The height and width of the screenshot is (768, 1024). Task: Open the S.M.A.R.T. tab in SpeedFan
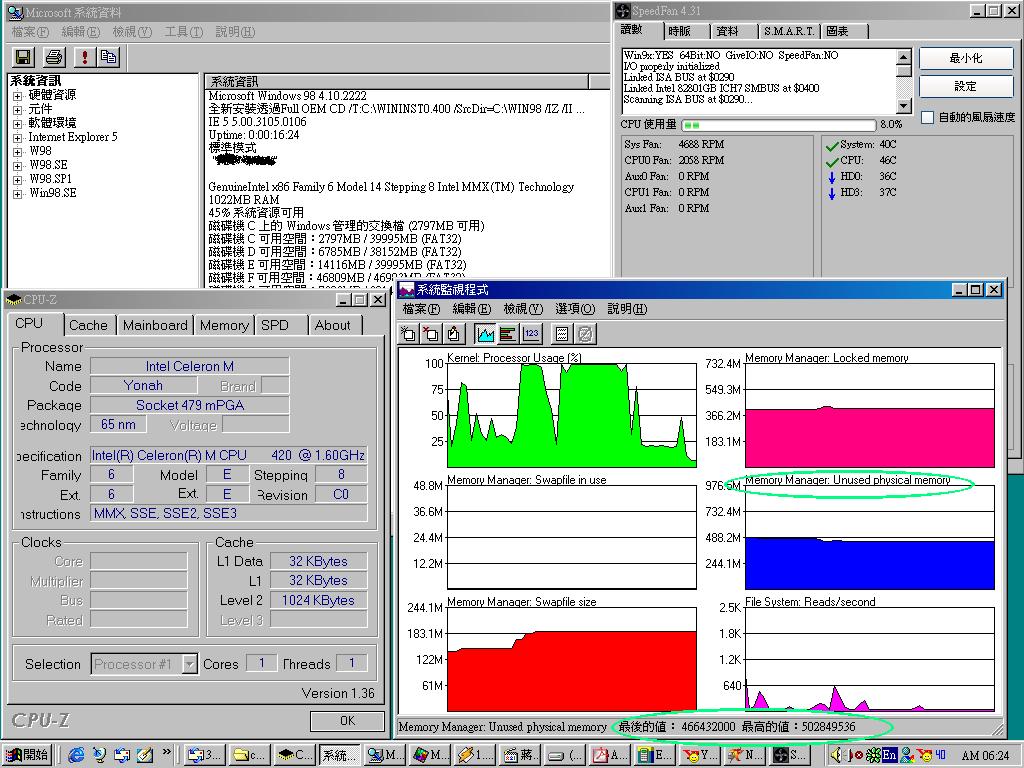pyautogui.click(x=789, y=31)
